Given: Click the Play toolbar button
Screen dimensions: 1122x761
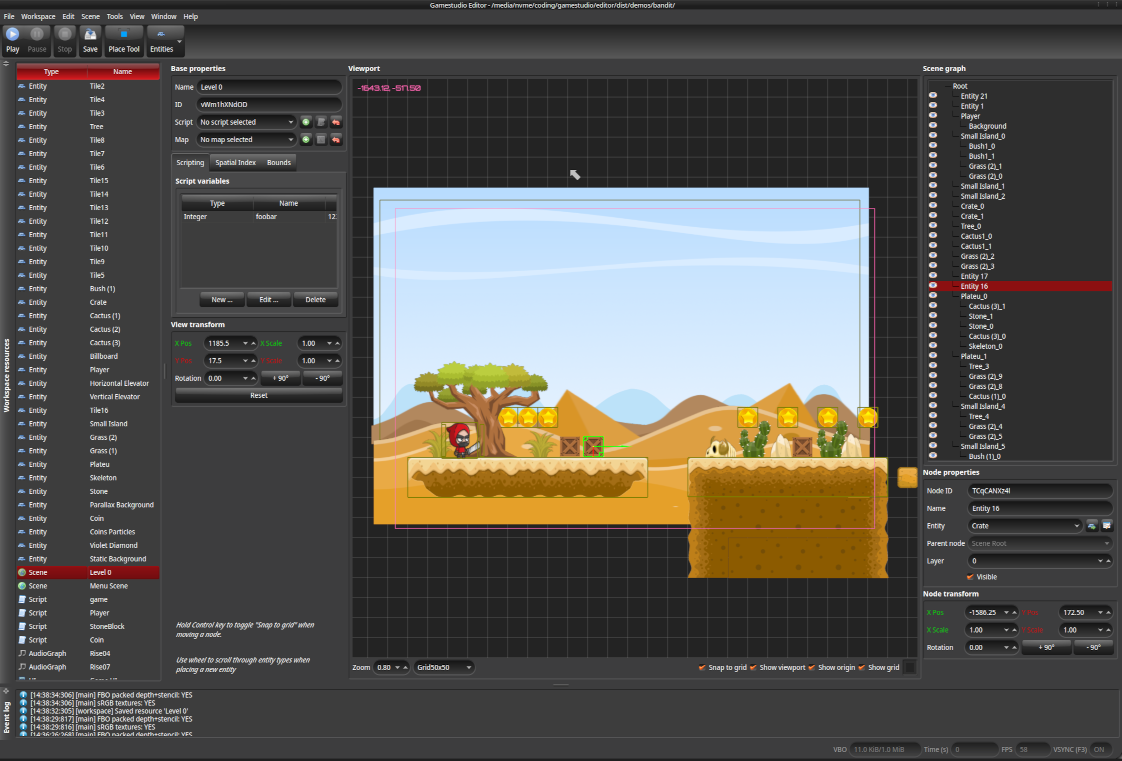Looking at the screenshot, I should click(x=12, y=40).
